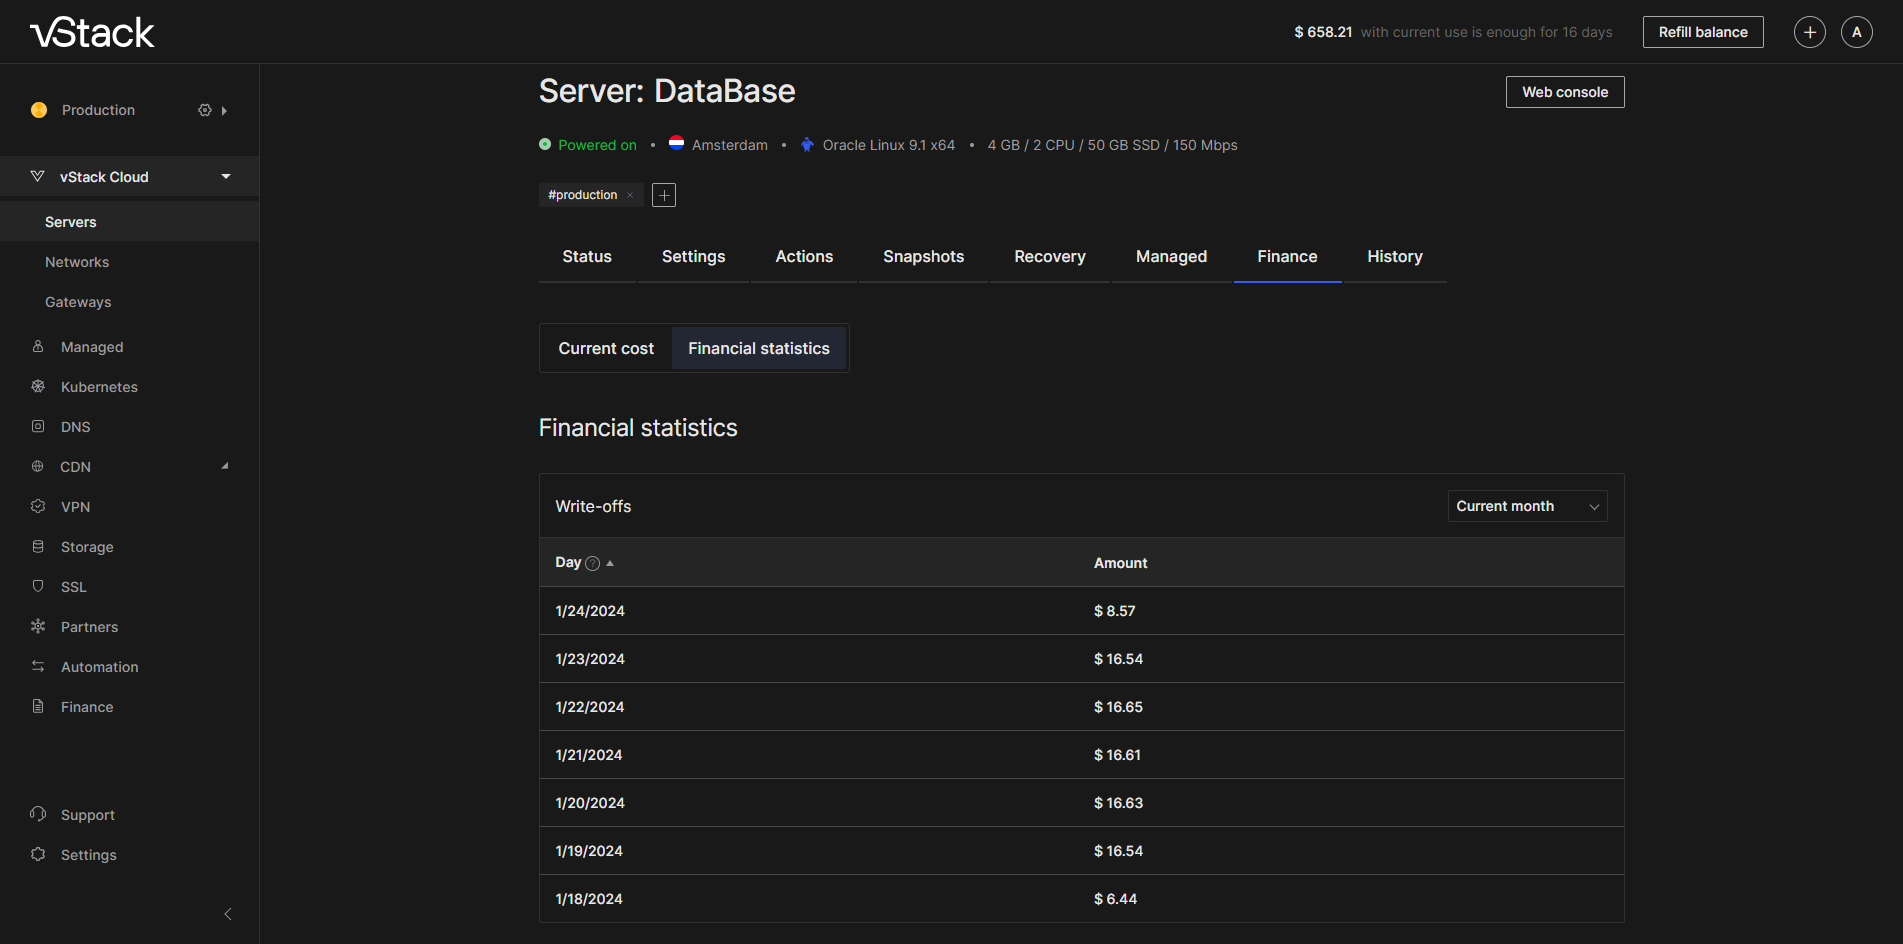Click the 1/18/2024 row date
This screenshot has width=1903, height=944.
click(x=589, y=899)
